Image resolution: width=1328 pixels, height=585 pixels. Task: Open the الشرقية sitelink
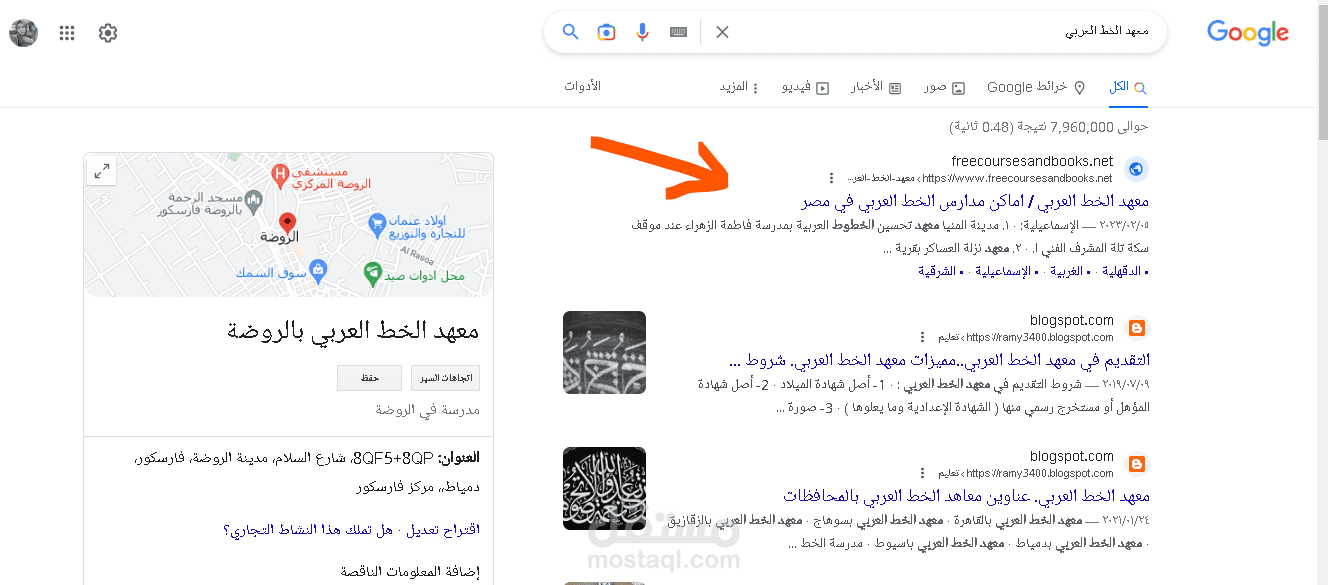936,271
